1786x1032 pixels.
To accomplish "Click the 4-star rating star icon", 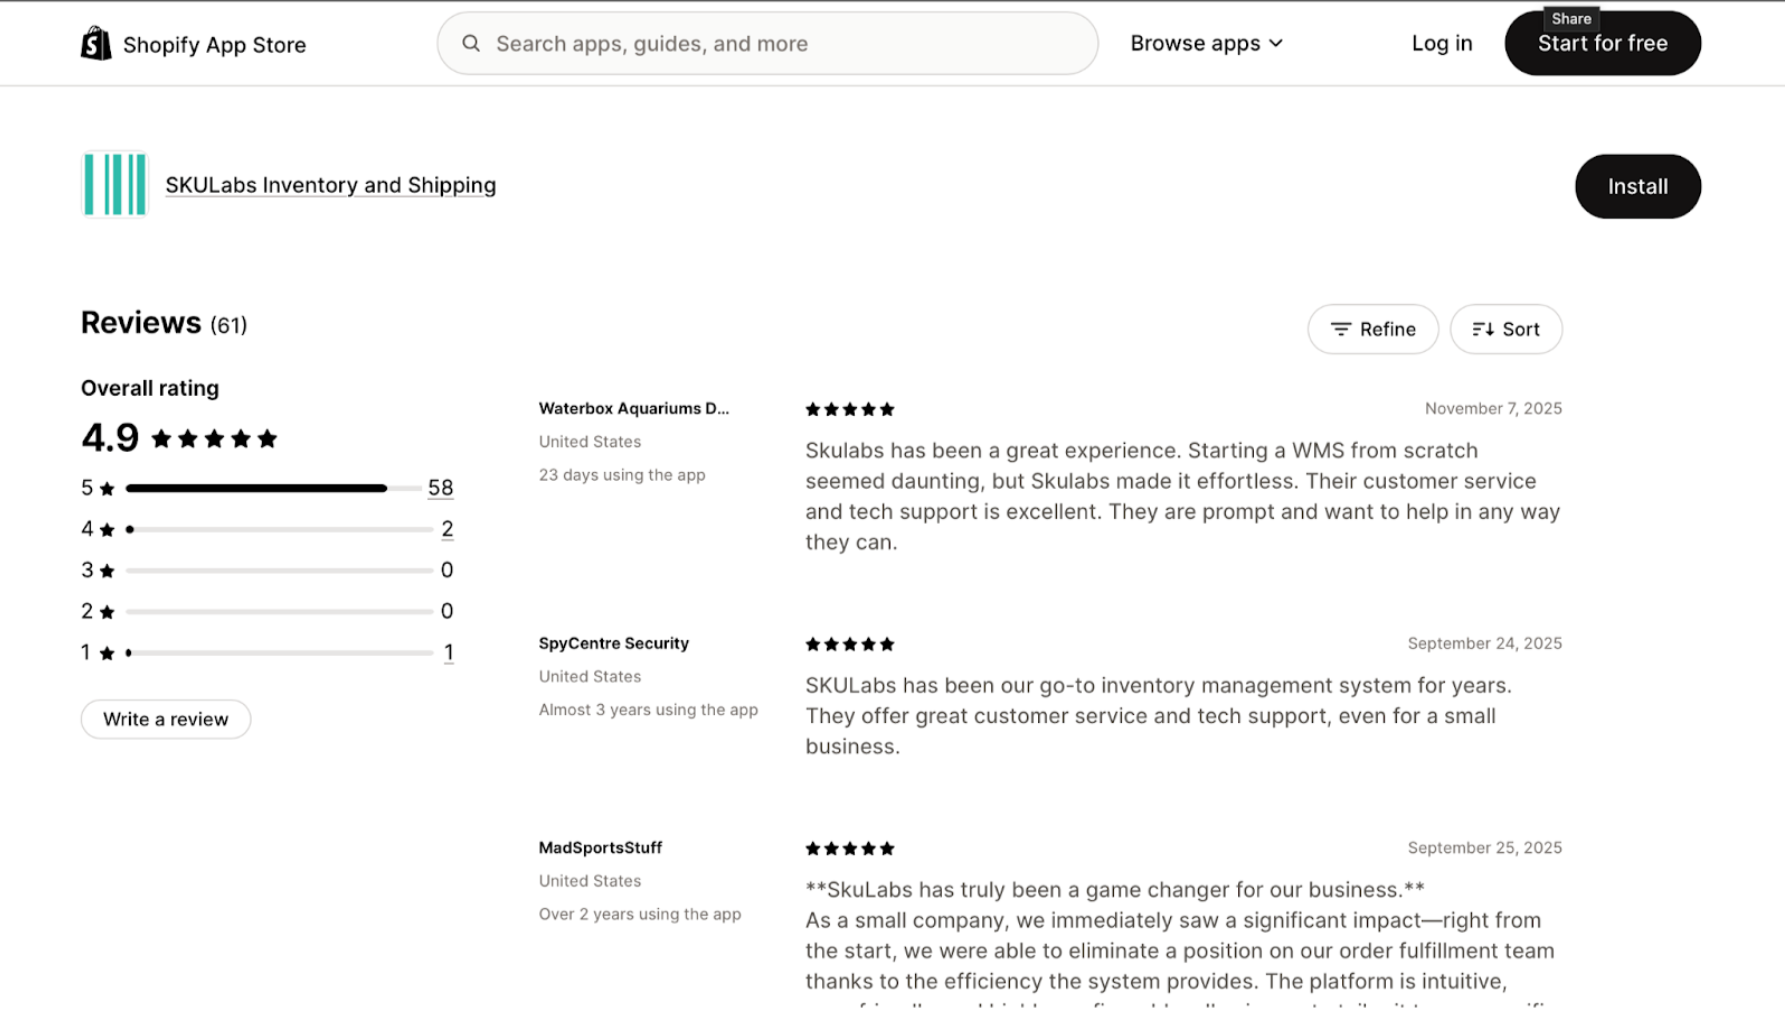I will [107, 530].
